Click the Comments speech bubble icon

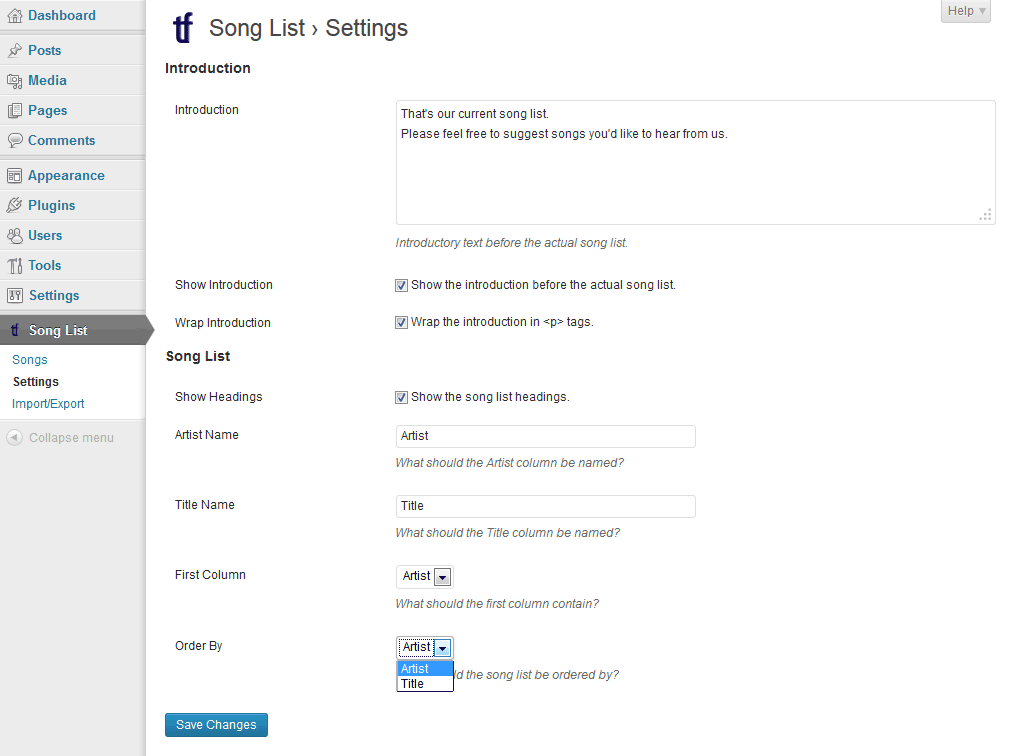15,141
